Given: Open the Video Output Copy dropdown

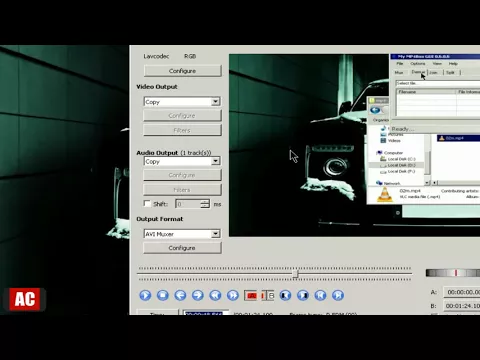Looking at the screenshot, I should point(182,102).
